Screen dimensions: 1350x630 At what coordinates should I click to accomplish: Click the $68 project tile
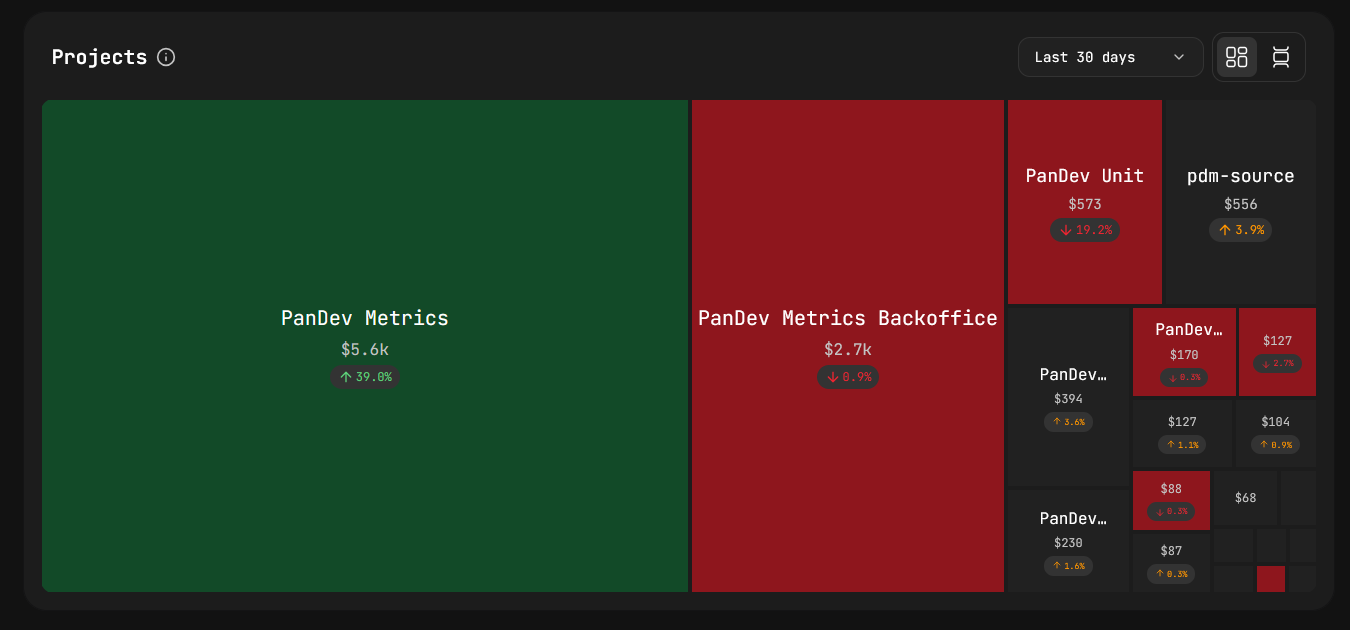click(1245, 498)
